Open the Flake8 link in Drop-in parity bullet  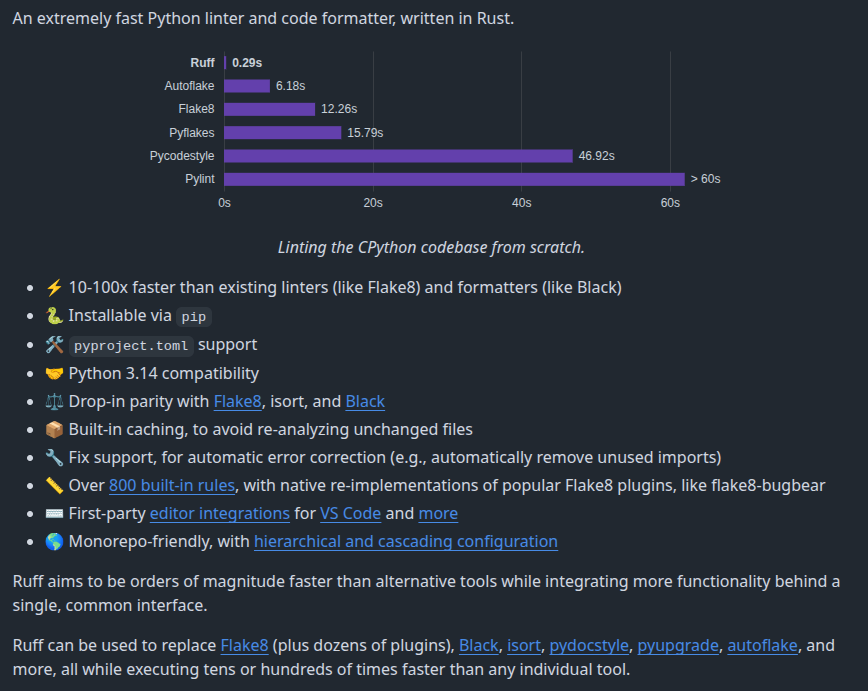[237, 402]
